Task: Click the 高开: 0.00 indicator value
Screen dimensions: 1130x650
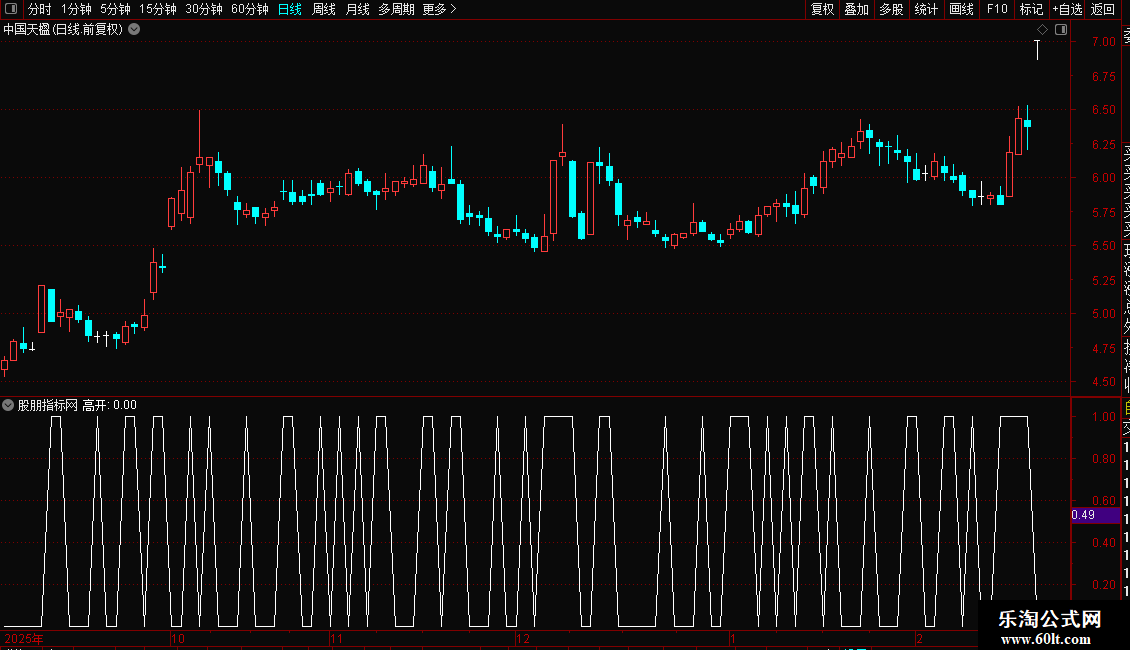Action: click(110, 405)
